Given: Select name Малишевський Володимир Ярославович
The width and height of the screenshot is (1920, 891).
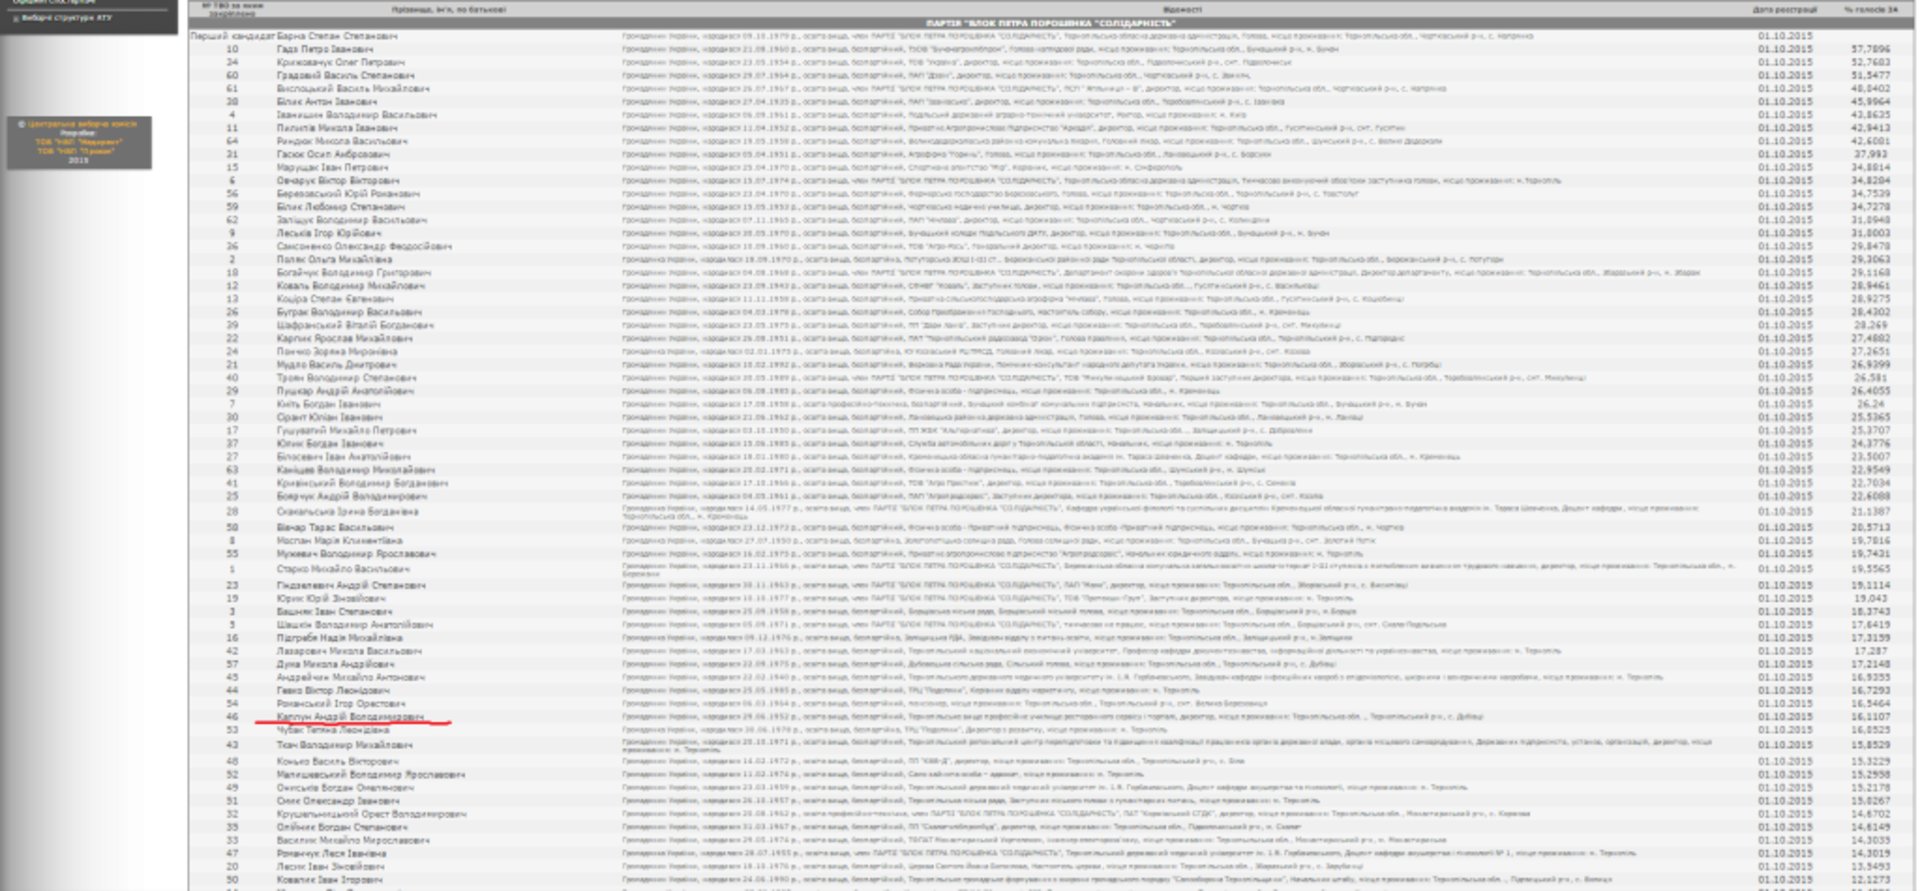Looking at the screenshot, I should point(371,774).
